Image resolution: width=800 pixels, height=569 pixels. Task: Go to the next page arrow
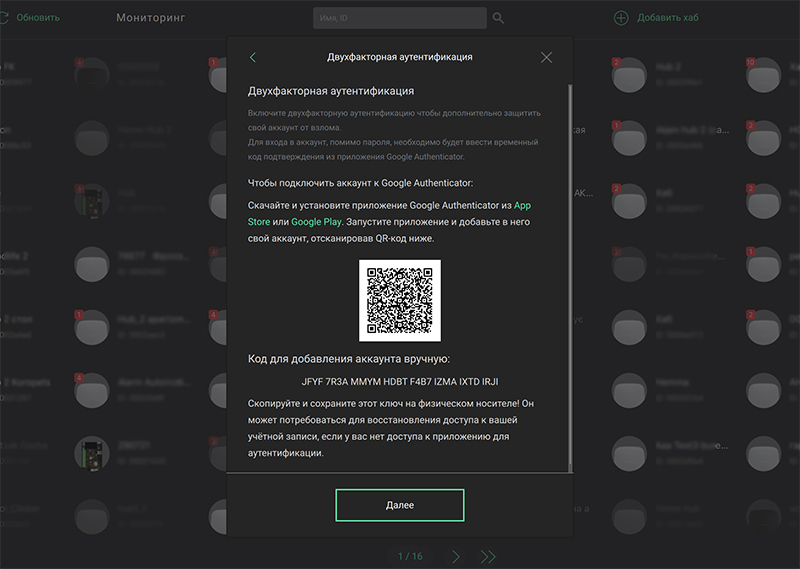click(456, 556)
